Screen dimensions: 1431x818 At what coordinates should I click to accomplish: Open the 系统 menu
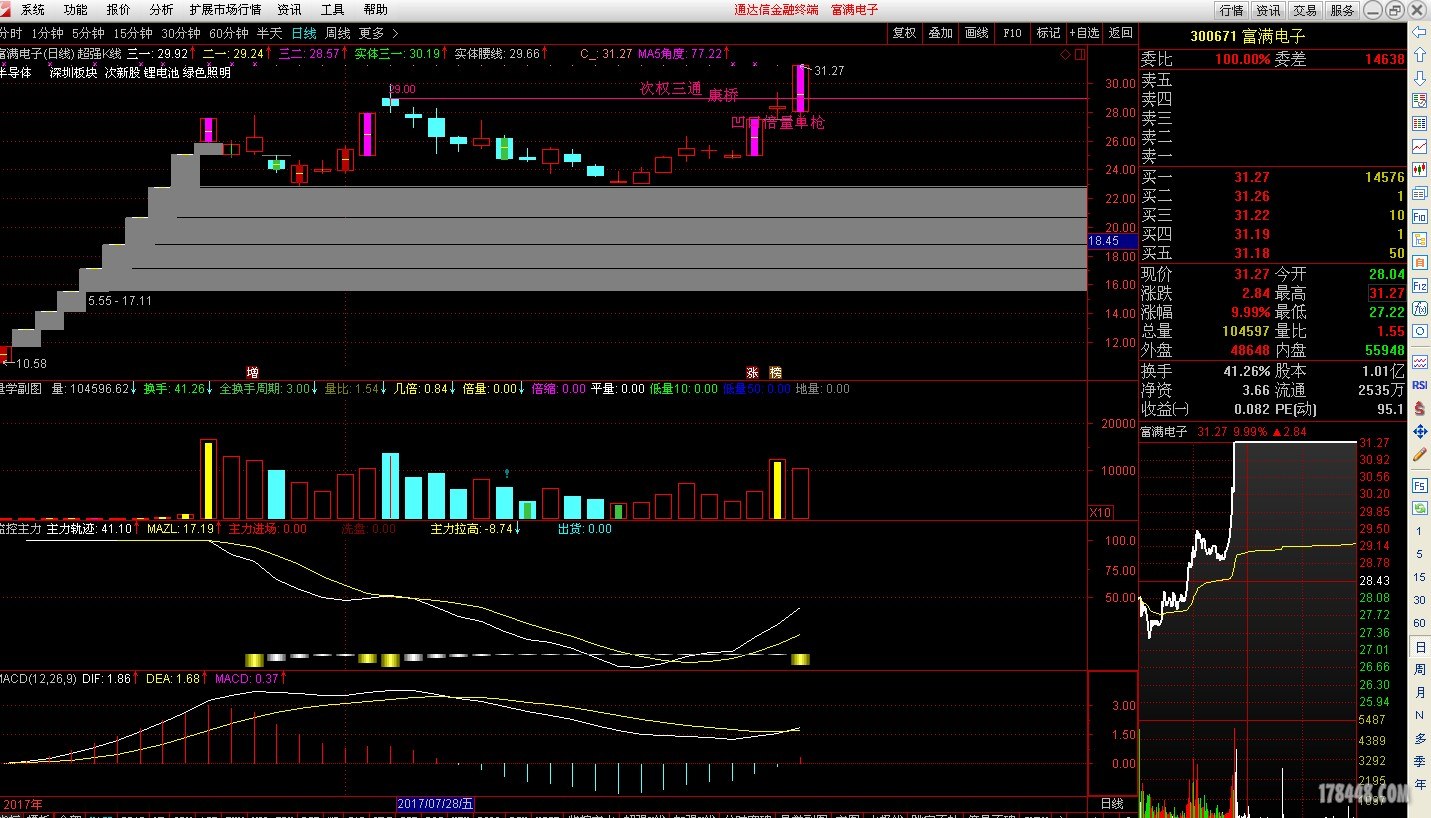pyautogui.click(x=33, y=10)
